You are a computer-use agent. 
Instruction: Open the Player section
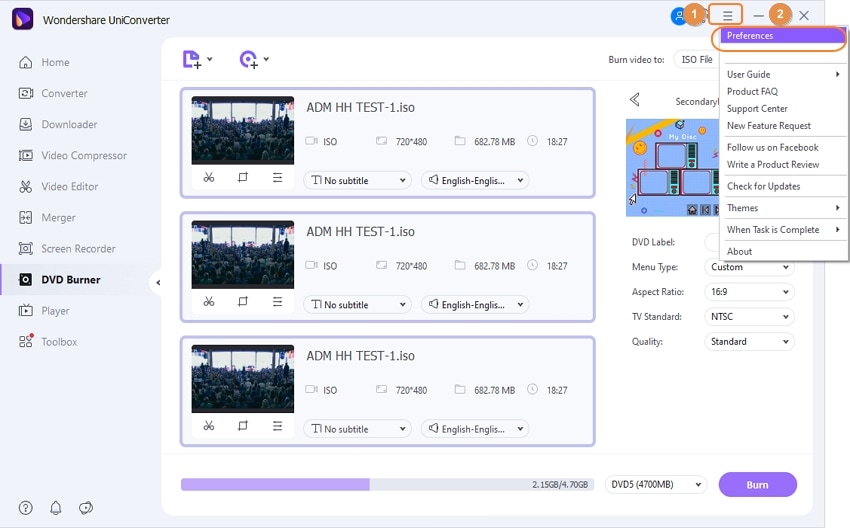click(x=44, y=311)
